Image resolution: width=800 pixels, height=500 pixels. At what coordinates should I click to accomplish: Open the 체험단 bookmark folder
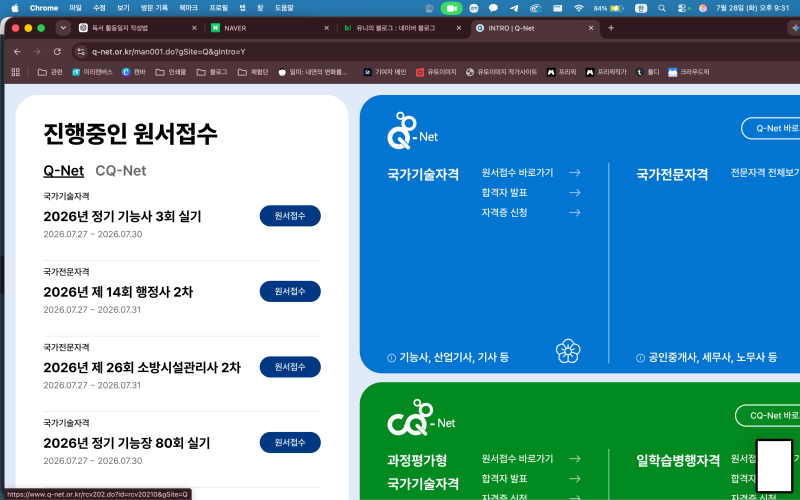point(253,72)
